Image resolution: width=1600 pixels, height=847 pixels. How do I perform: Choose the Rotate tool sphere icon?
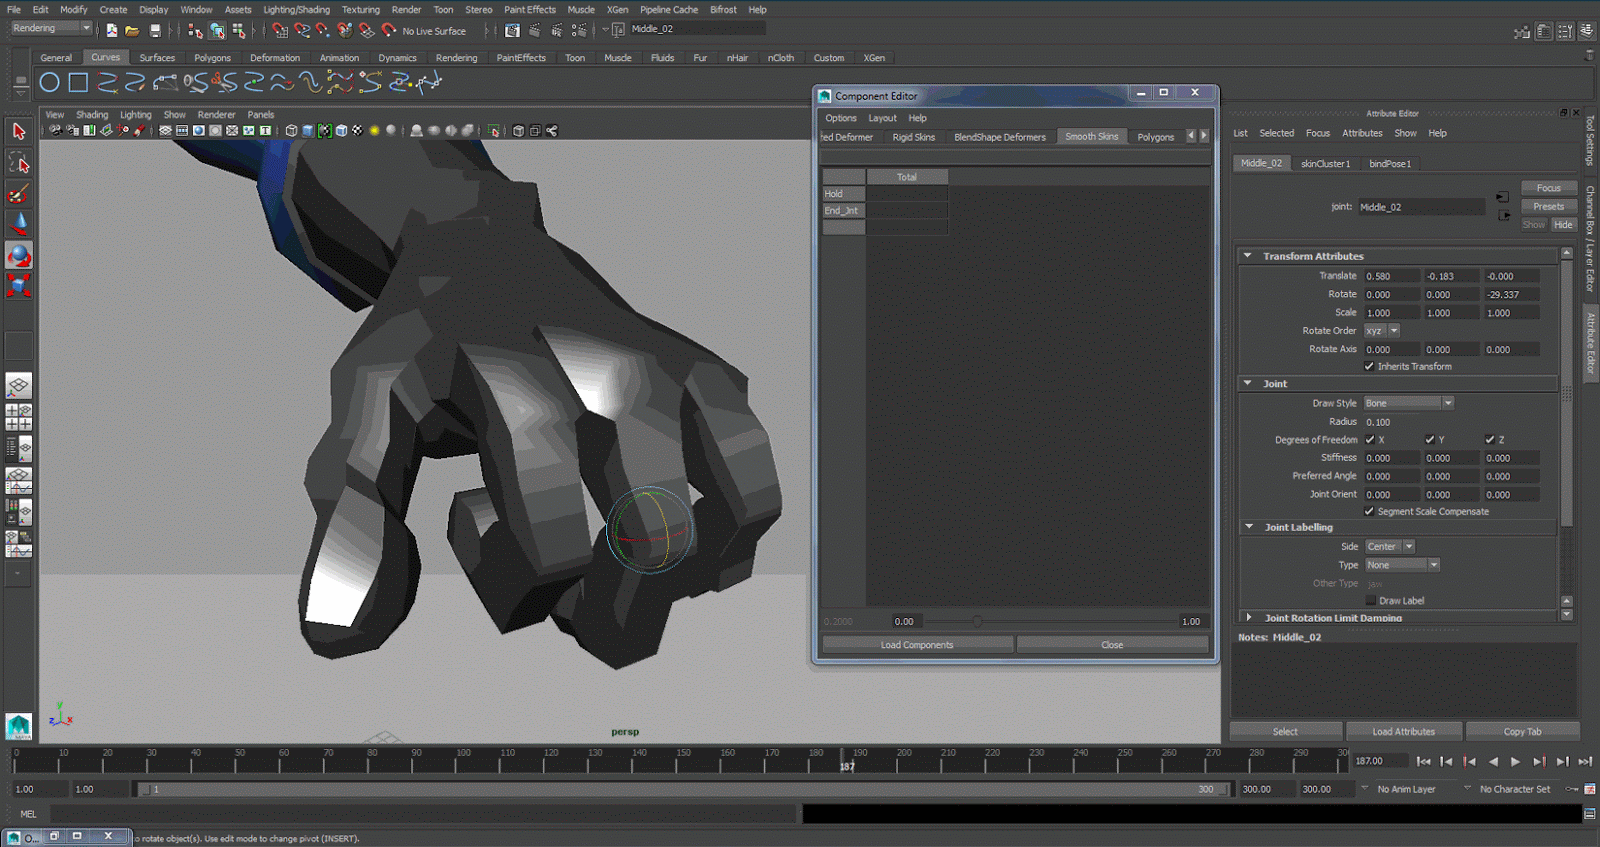[x=18, y=256]
